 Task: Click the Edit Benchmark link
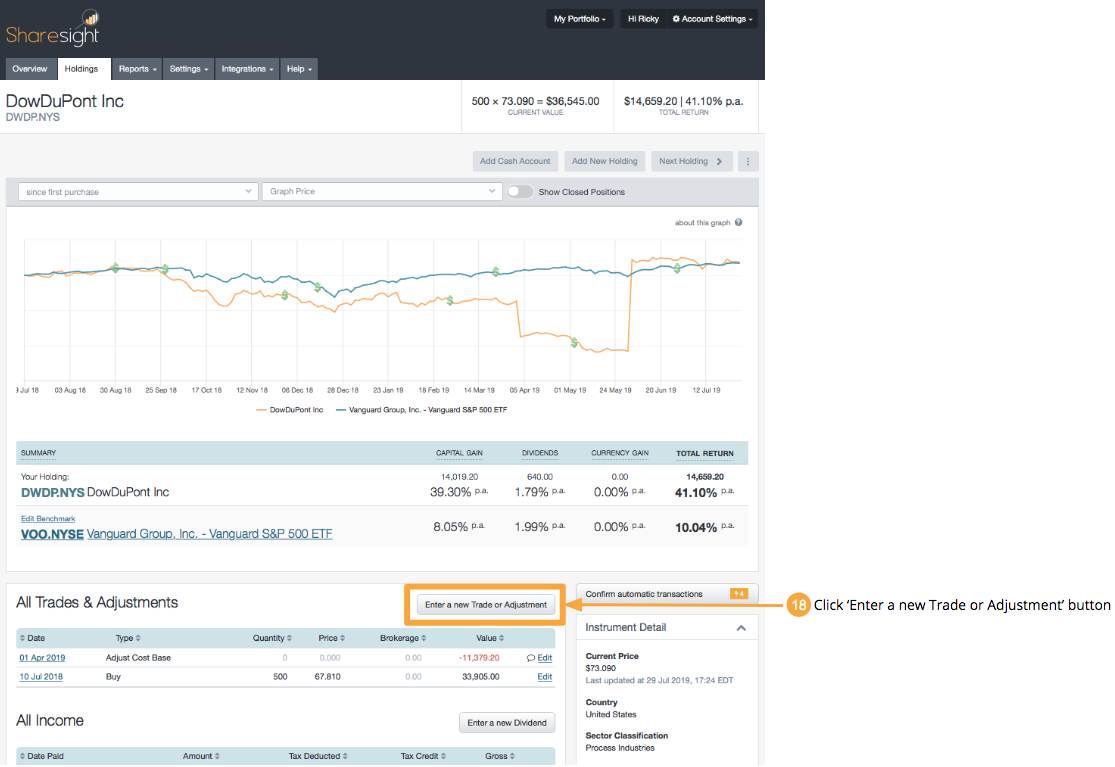tap(48, 519)
